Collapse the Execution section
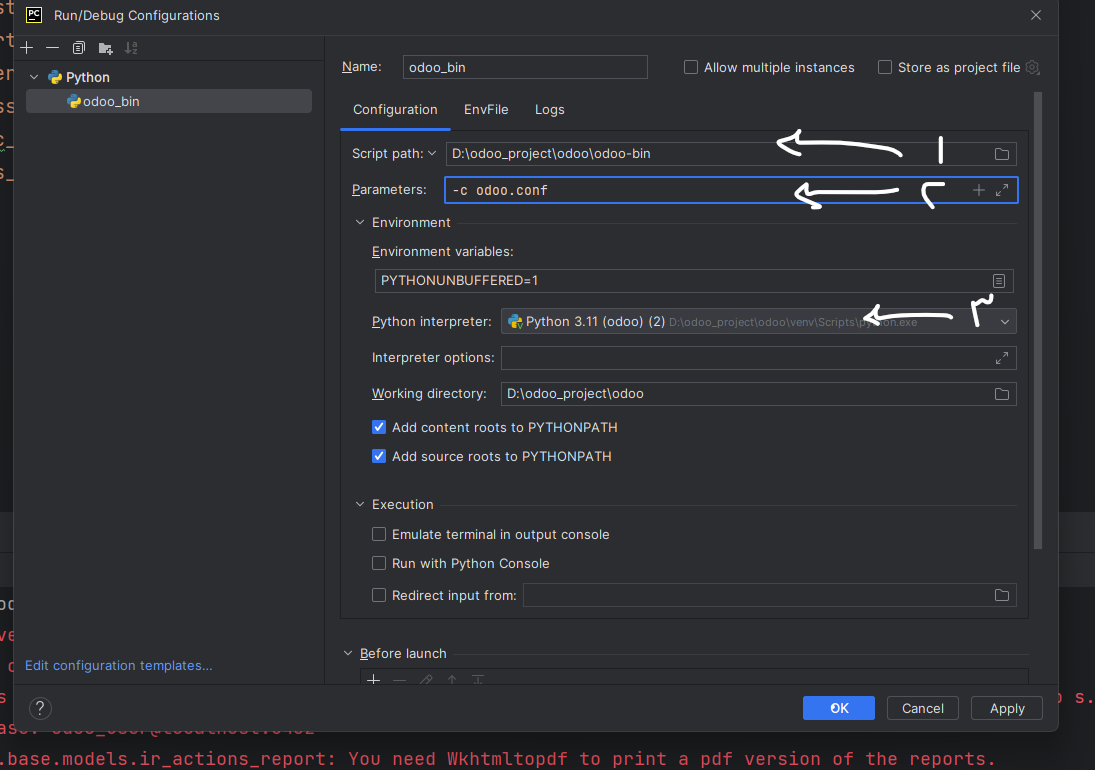This screenshot has width=1095, height=770. pos(360,504)
